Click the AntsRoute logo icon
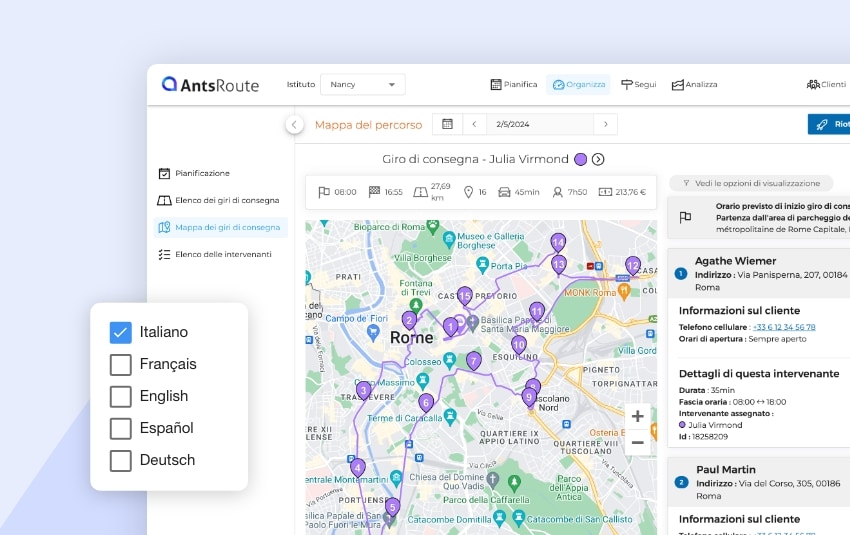 (170, 85)
